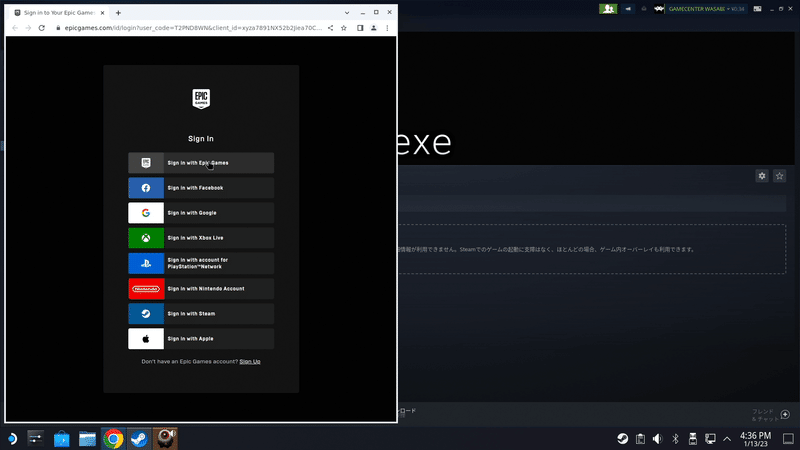Share this page from address bar

[x=330, y=28]
